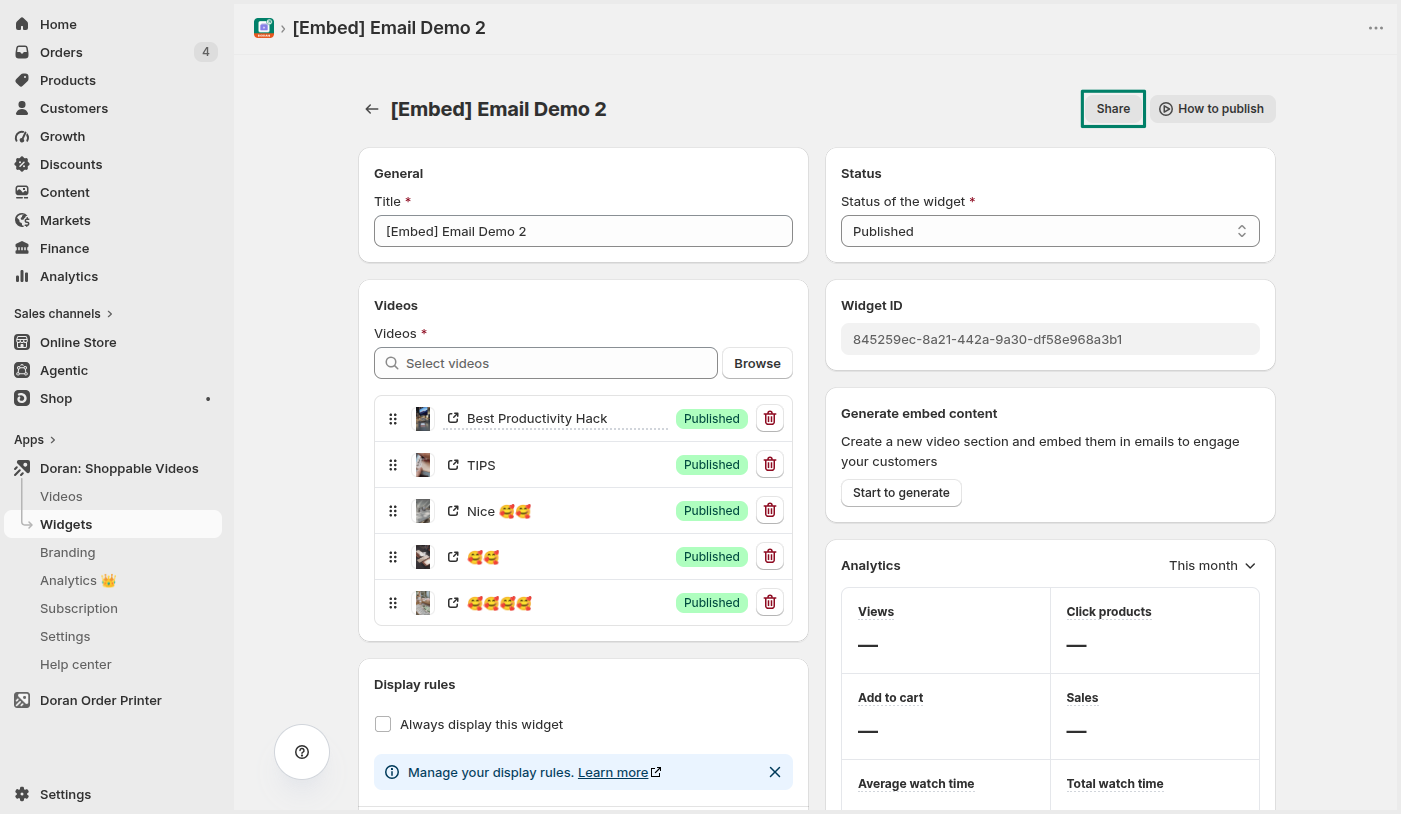
Task: Open Best Productivity Hack external link icon
Action: click(x=453, y=419)
